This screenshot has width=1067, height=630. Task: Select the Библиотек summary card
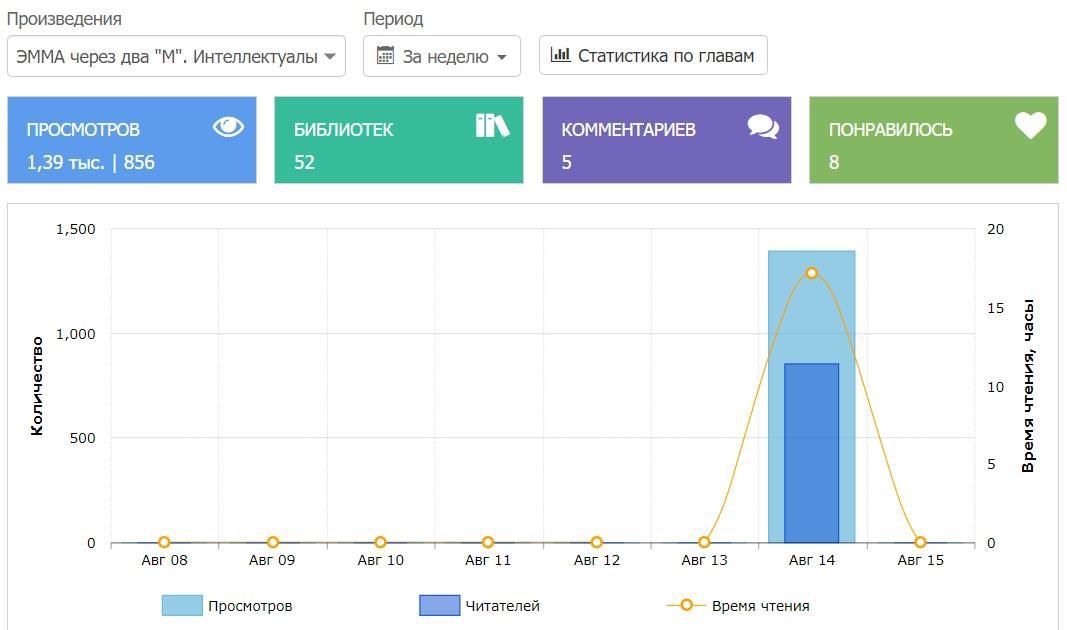tap(399, 140)
